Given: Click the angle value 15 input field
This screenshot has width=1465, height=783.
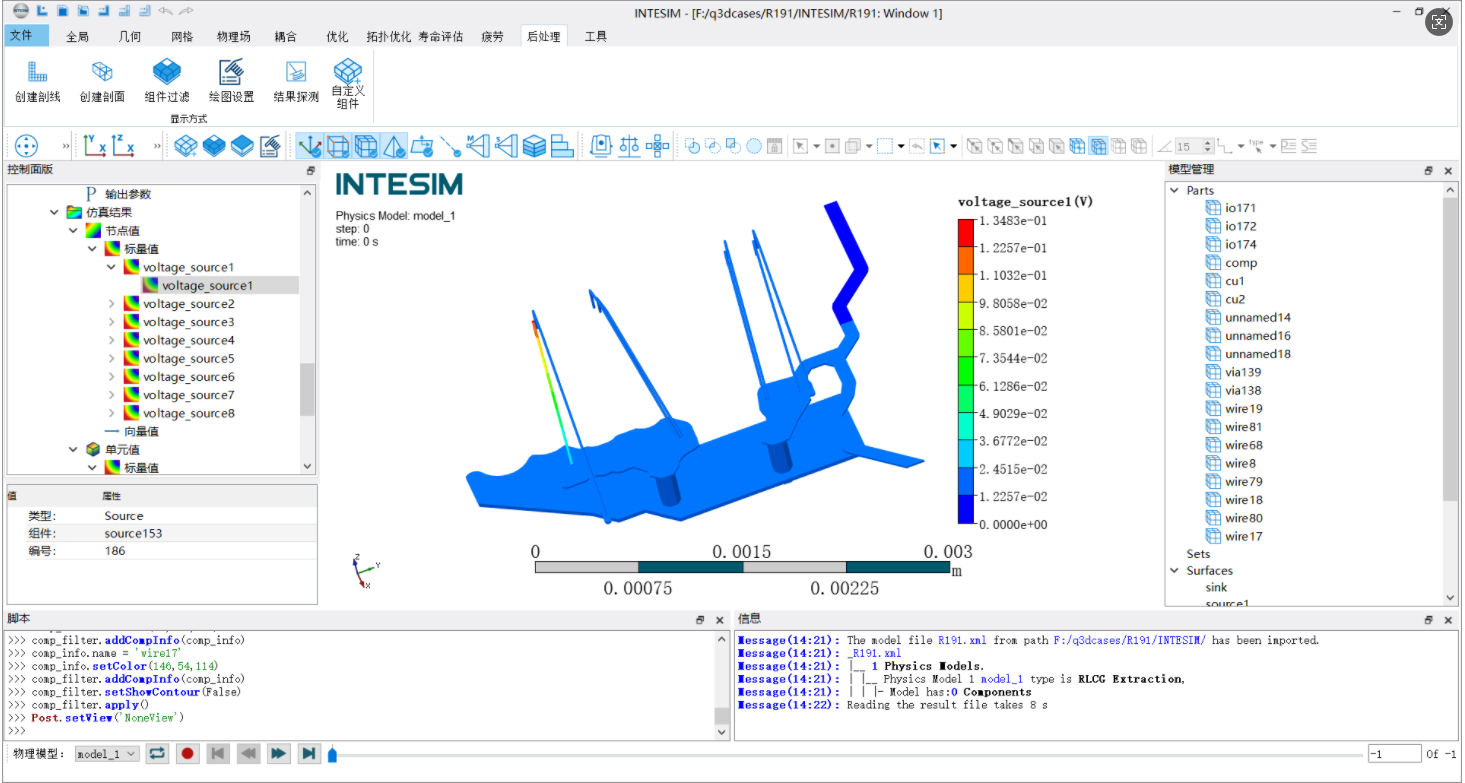Looking at the screenshot, I should tap(1189, 146).
